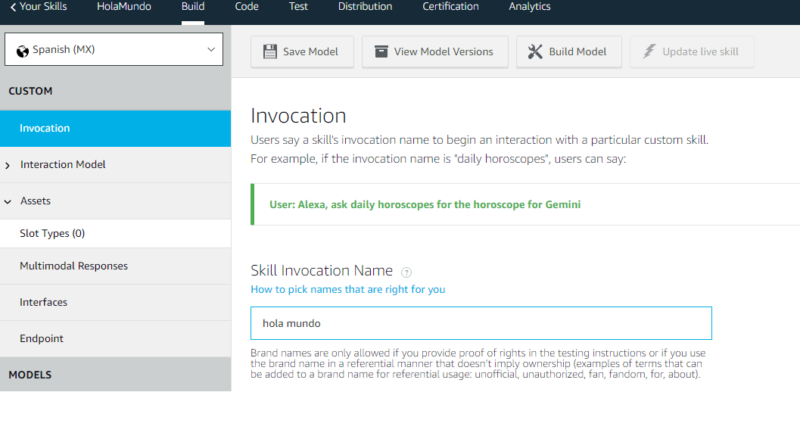Open the Test tab

click(298, 7)
